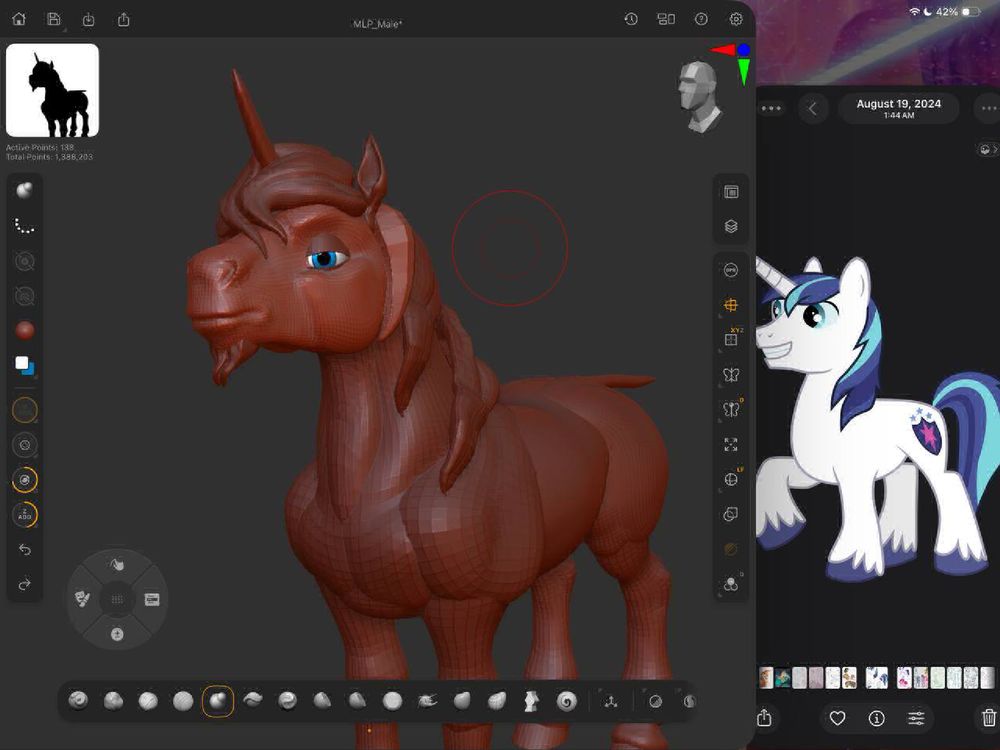Select the first brush in the bottom bar

point(78,701)
